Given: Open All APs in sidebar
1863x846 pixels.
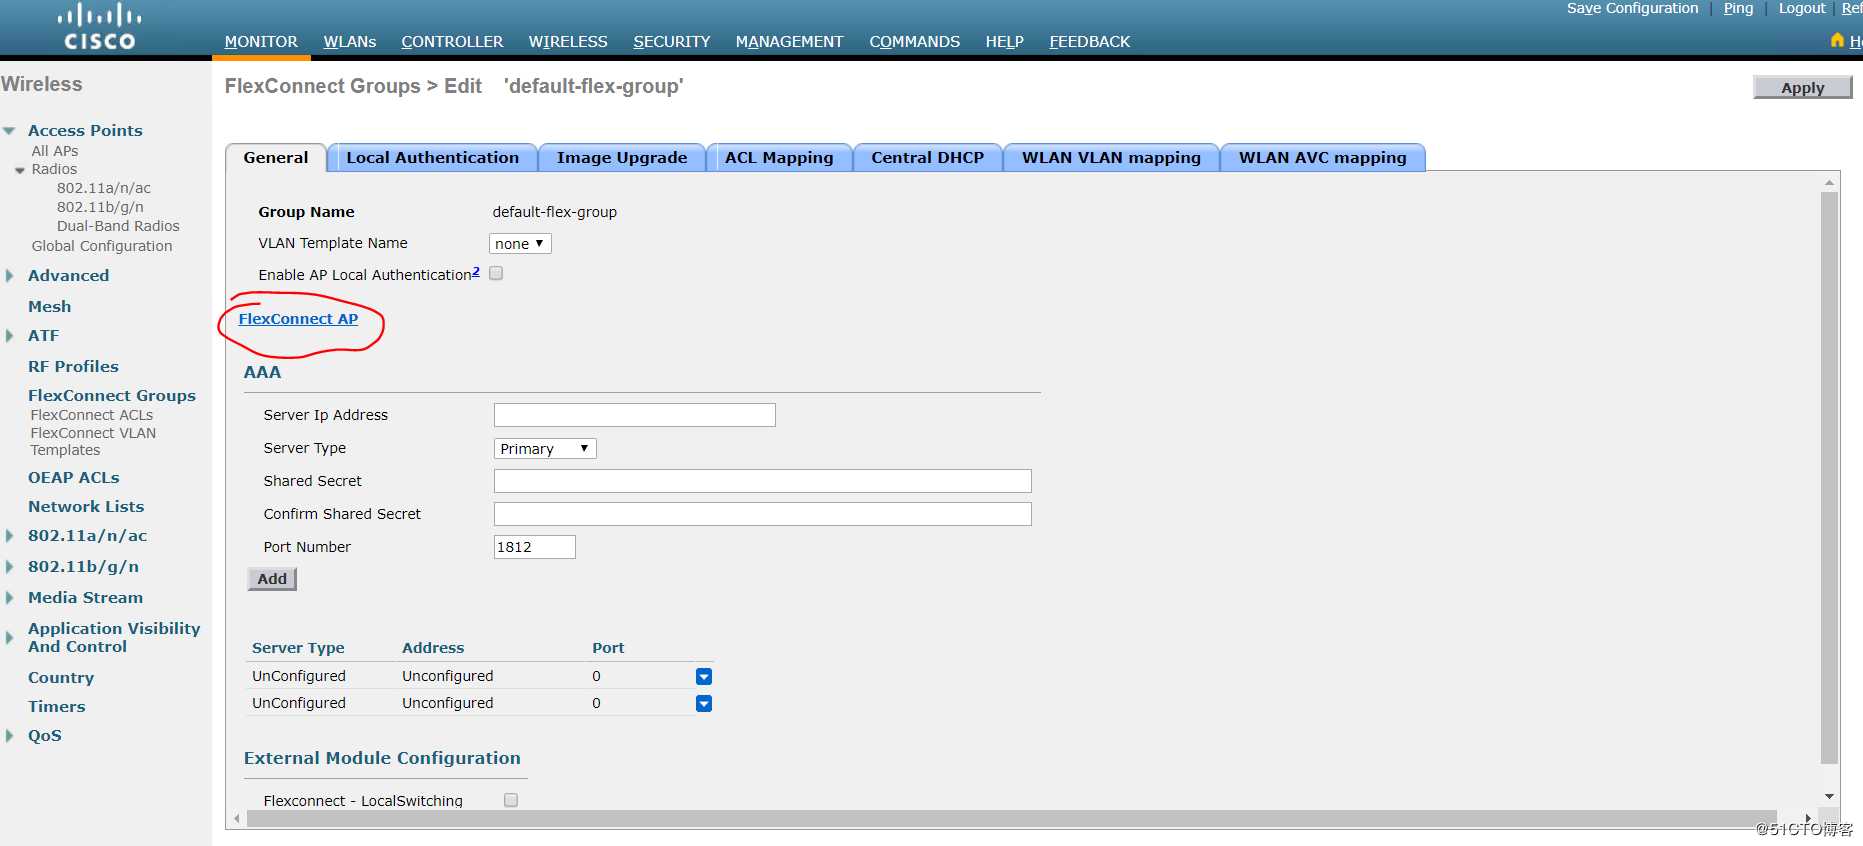Looking at the screenshot, I should (55, 151).
